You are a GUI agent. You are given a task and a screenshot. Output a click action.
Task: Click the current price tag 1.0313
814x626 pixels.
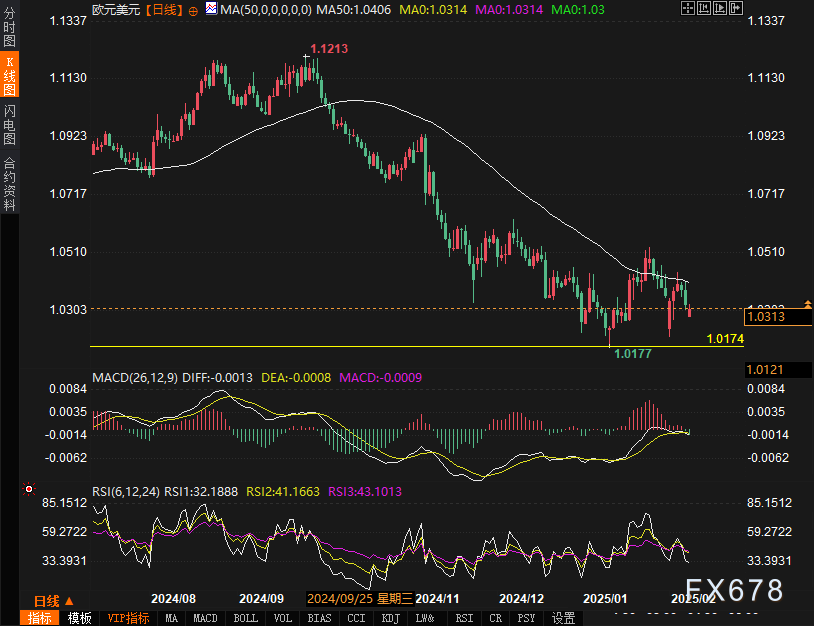click(778, 317)
